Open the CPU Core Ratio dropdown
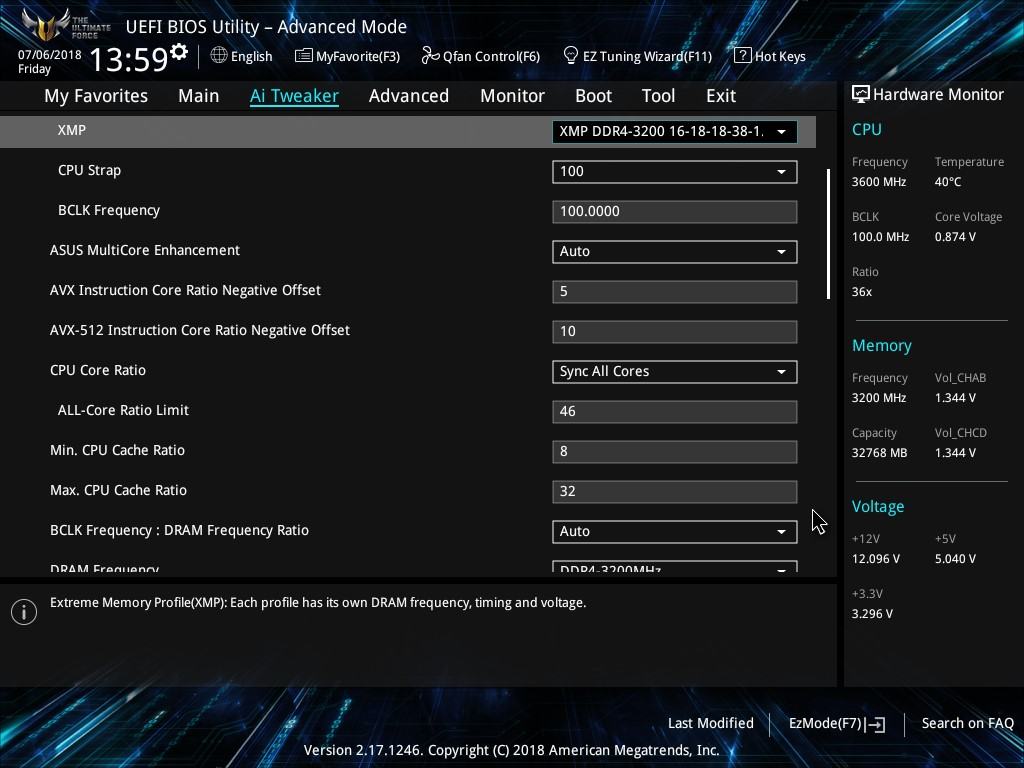 coord(675,372)
